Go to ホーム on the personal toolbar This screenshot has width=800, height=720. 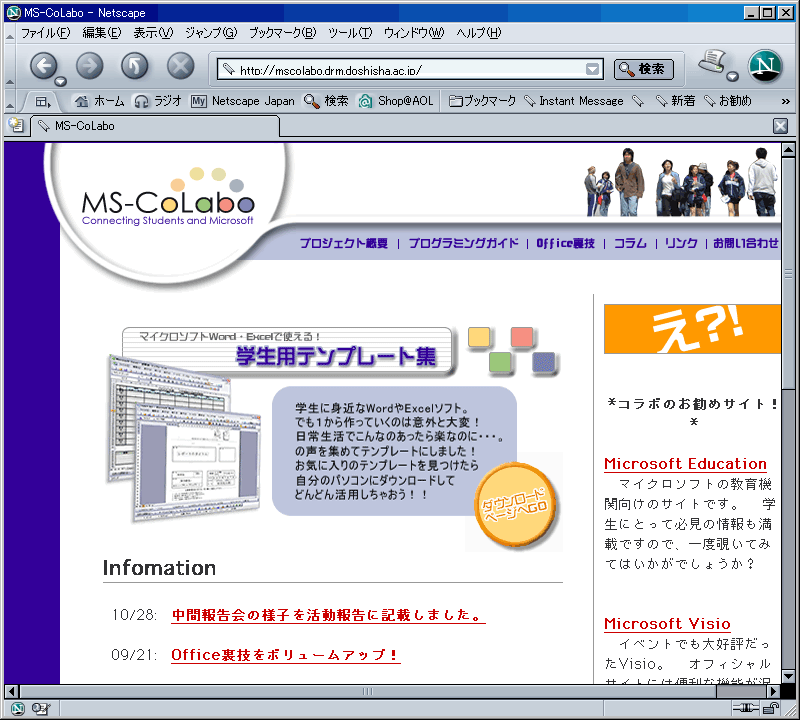coord(99,101)
